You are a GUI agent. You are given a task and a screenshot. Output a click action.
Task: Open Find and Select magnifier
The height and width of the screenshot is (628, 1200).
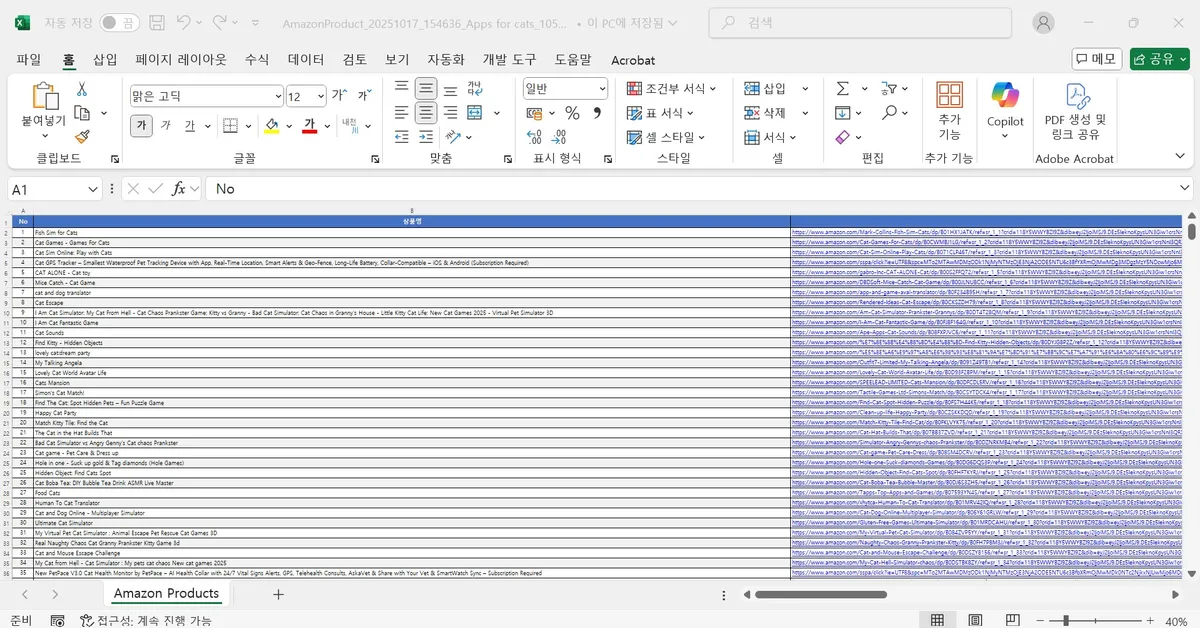[887, 113]
